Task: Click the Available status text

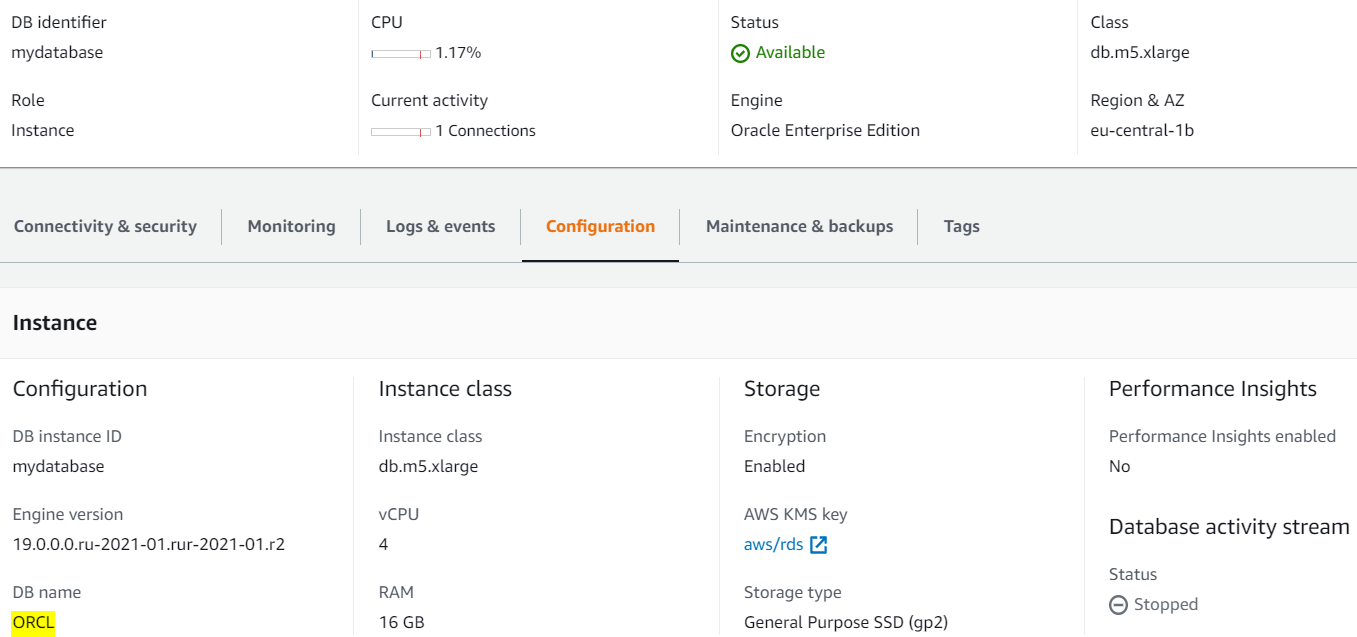Action: [790, 52]
